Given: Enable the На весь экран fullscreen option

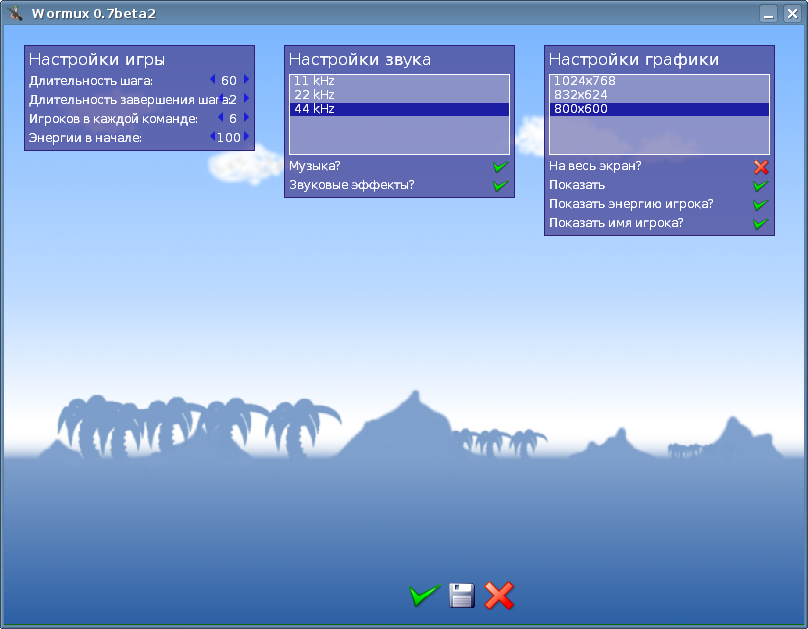Looking at the screenshot, I should pyautogui.click(x=760, y=166).
